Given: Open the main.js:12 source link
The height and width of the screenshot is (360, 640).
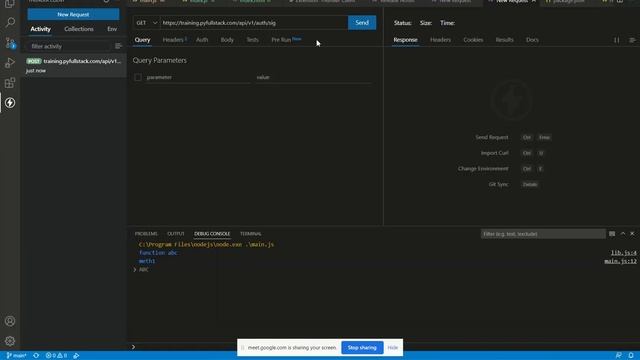Looking at the screenshot, I should coord(620,261).
